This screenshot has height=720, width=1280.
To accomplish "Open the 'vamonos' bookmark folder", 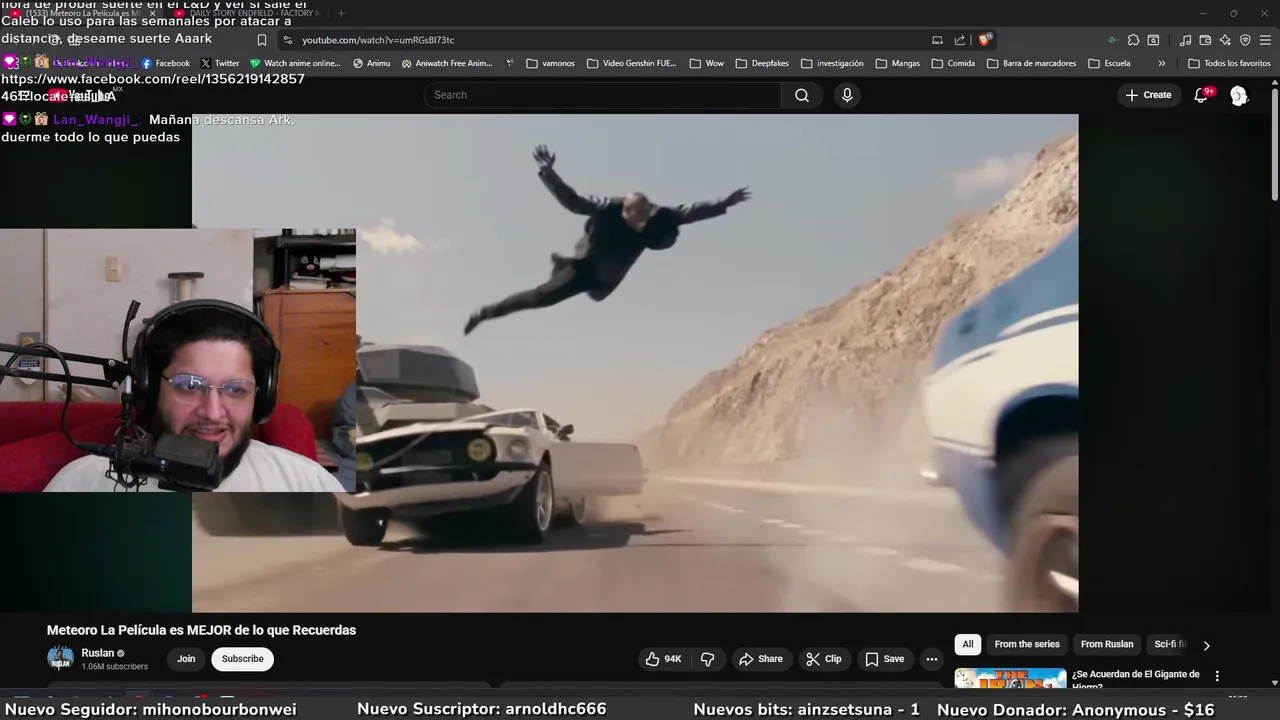I will (550, 63).
